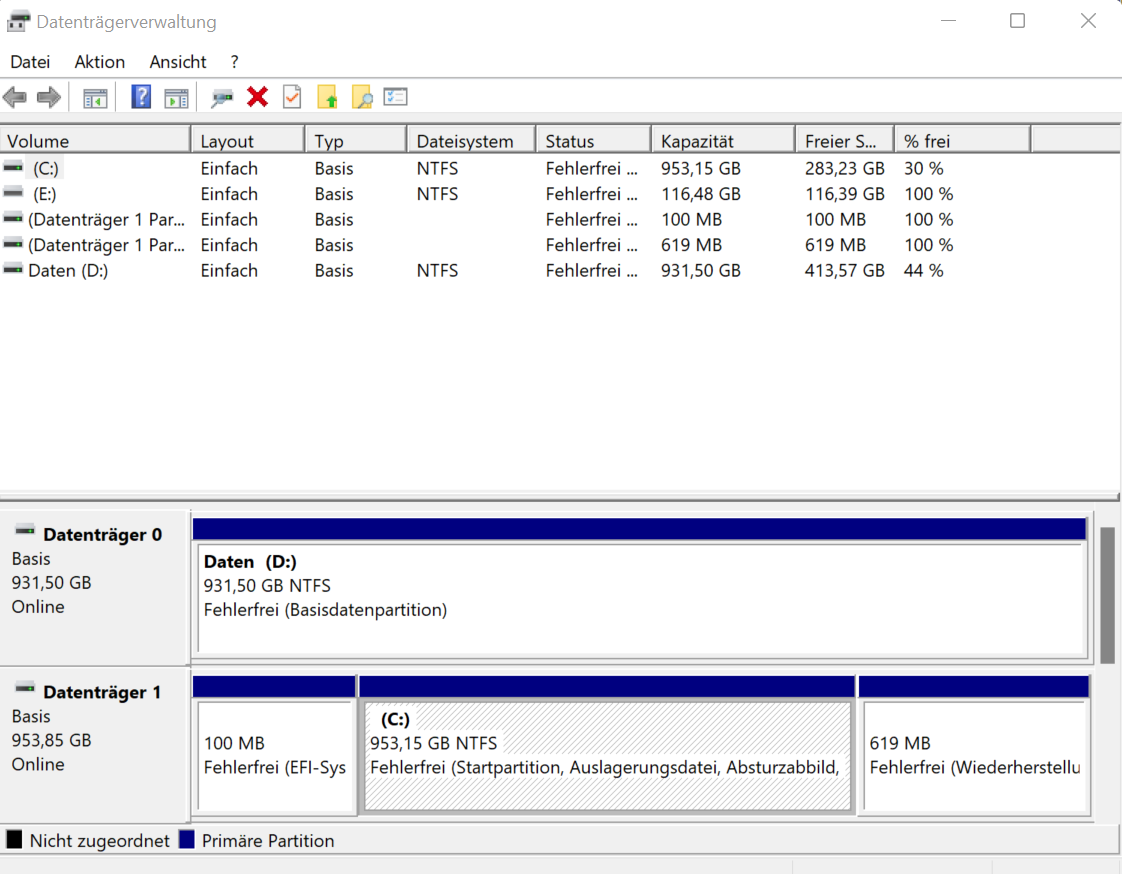This screenshot has width=1122, height=874.
Task: Maximize the Datenträgerverwaltung window
Action: (1017, 21)
